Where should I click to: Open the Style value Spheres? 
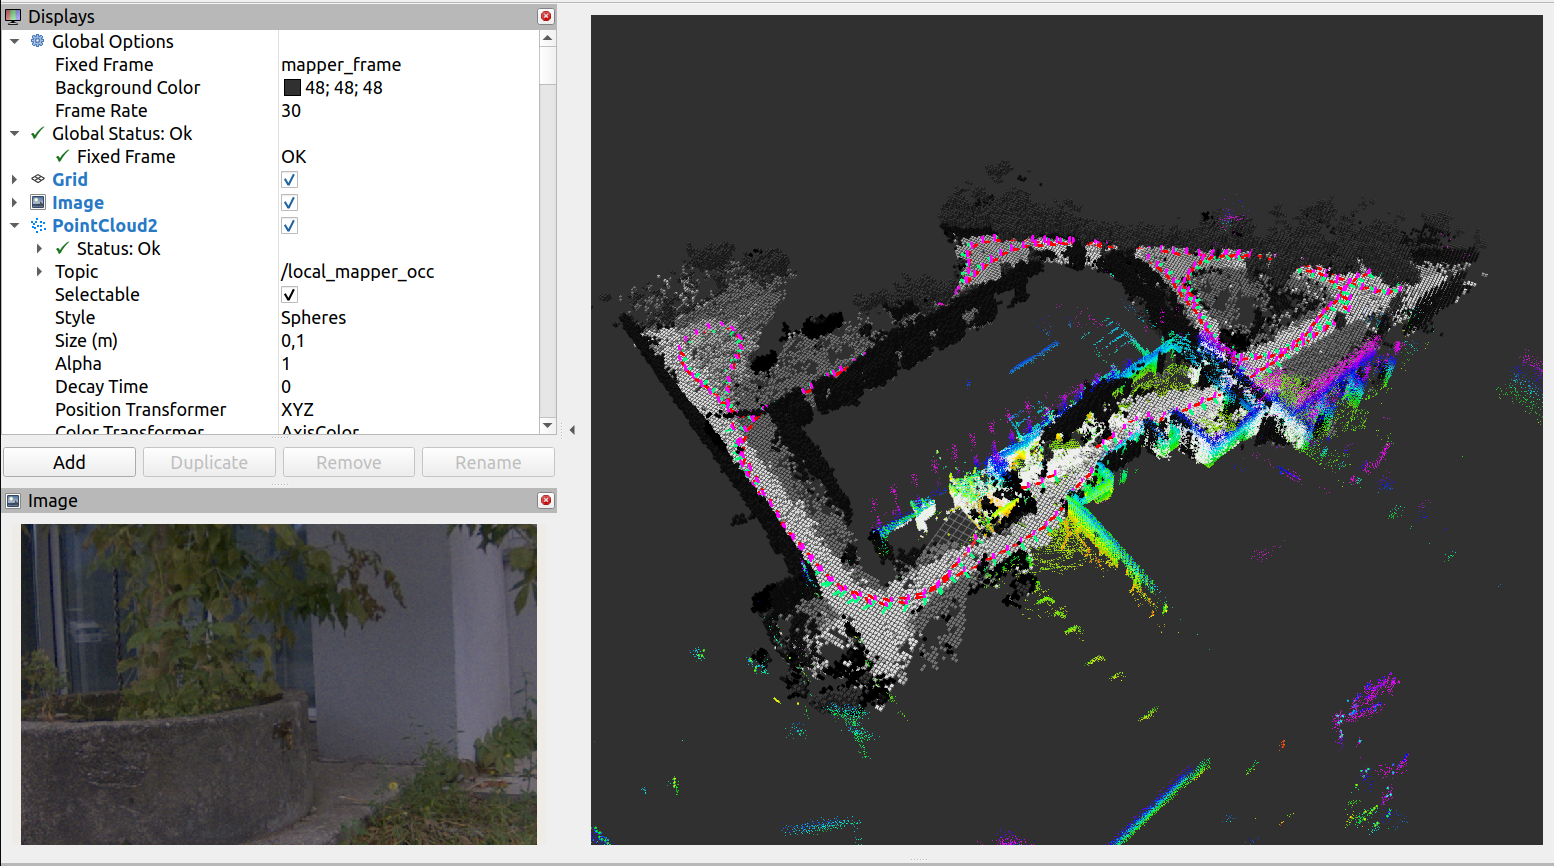pos(313,317)
